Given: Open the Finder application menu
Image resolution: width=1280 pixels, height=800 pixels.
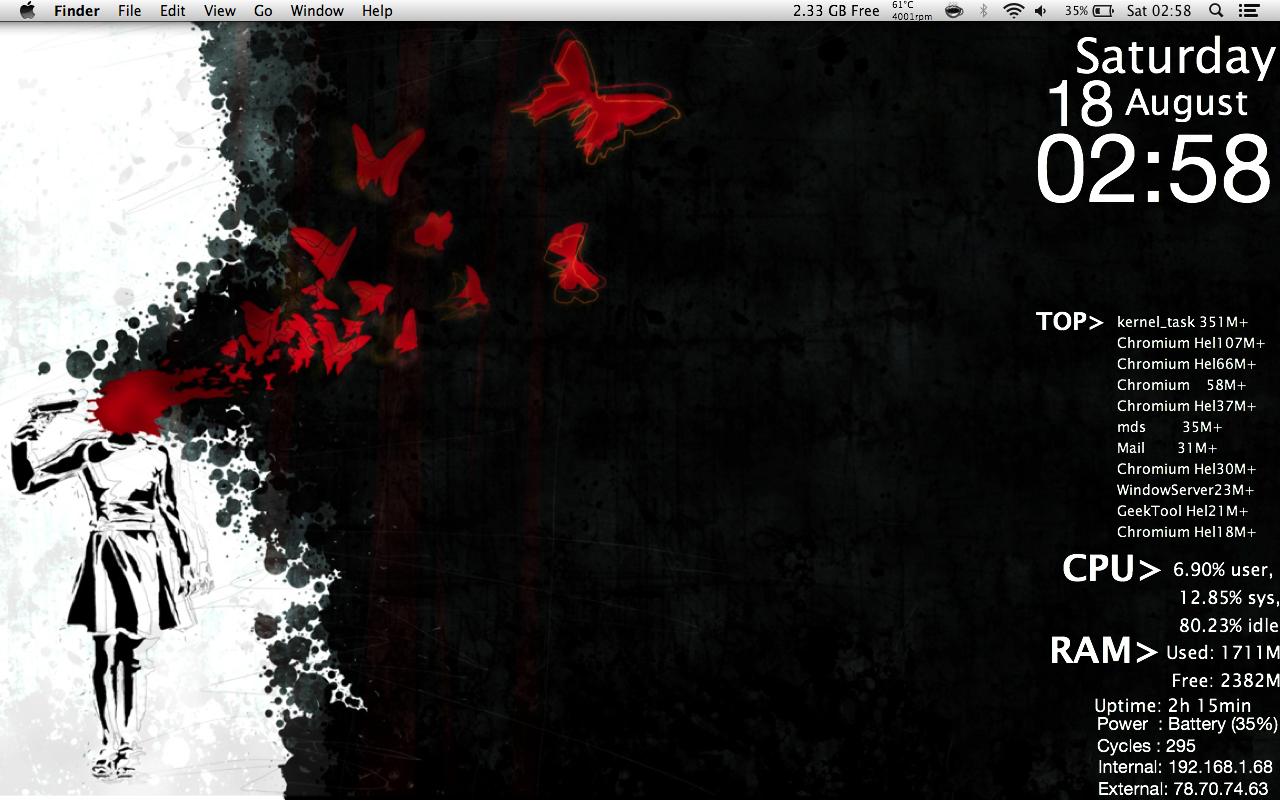Looking at the screenshot, I should [x=77, y=10].
